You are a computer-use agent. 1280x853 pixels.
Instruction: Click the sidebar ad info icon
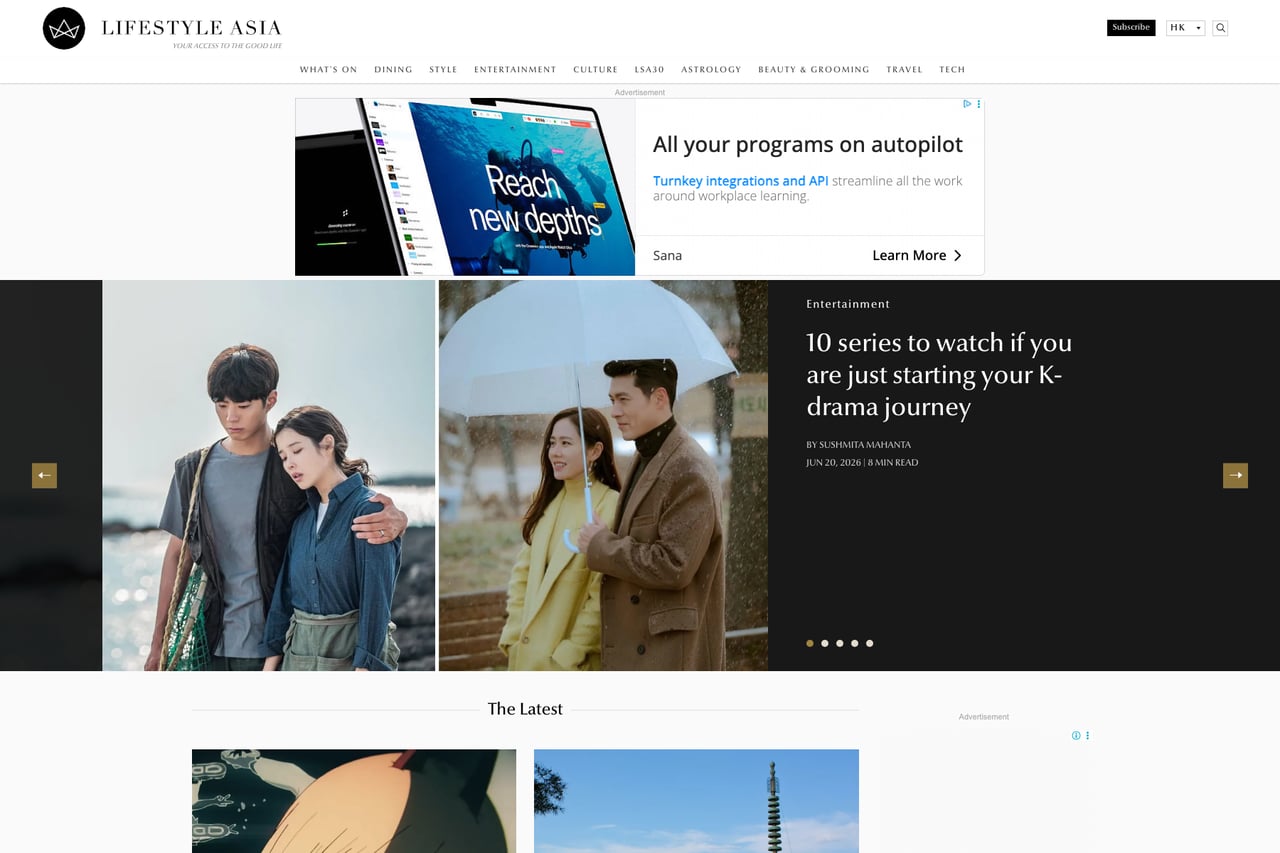click(x=1076, y=735)
